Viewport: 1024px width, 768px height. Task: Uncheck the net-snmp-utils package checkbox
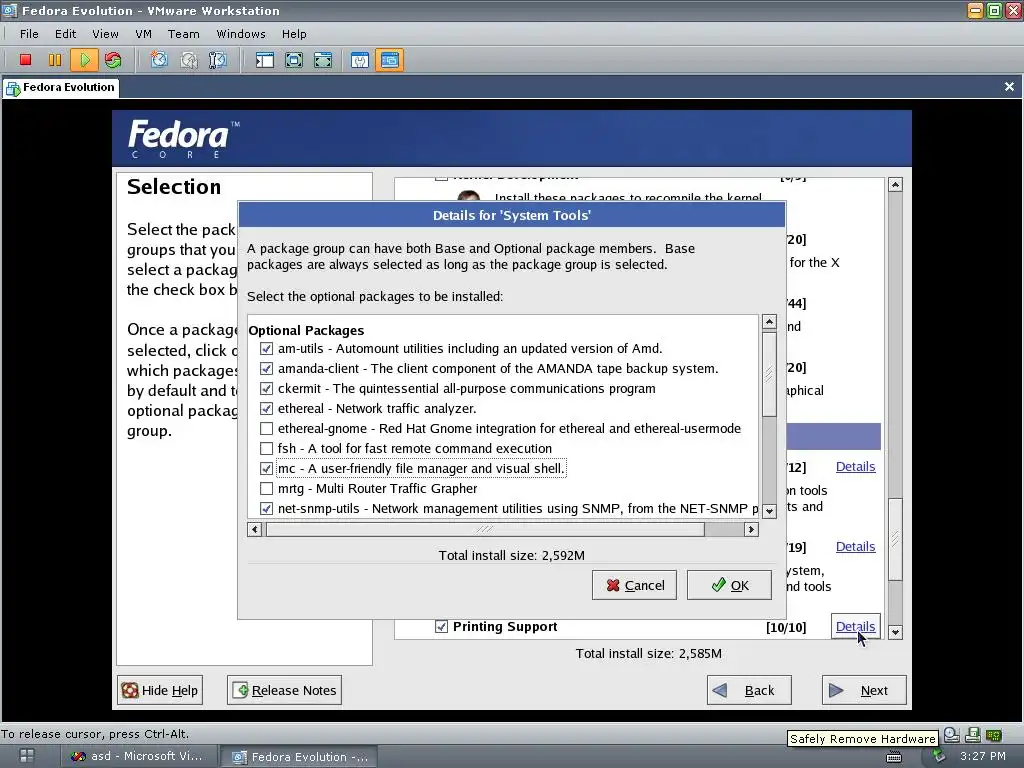point(266,508)
